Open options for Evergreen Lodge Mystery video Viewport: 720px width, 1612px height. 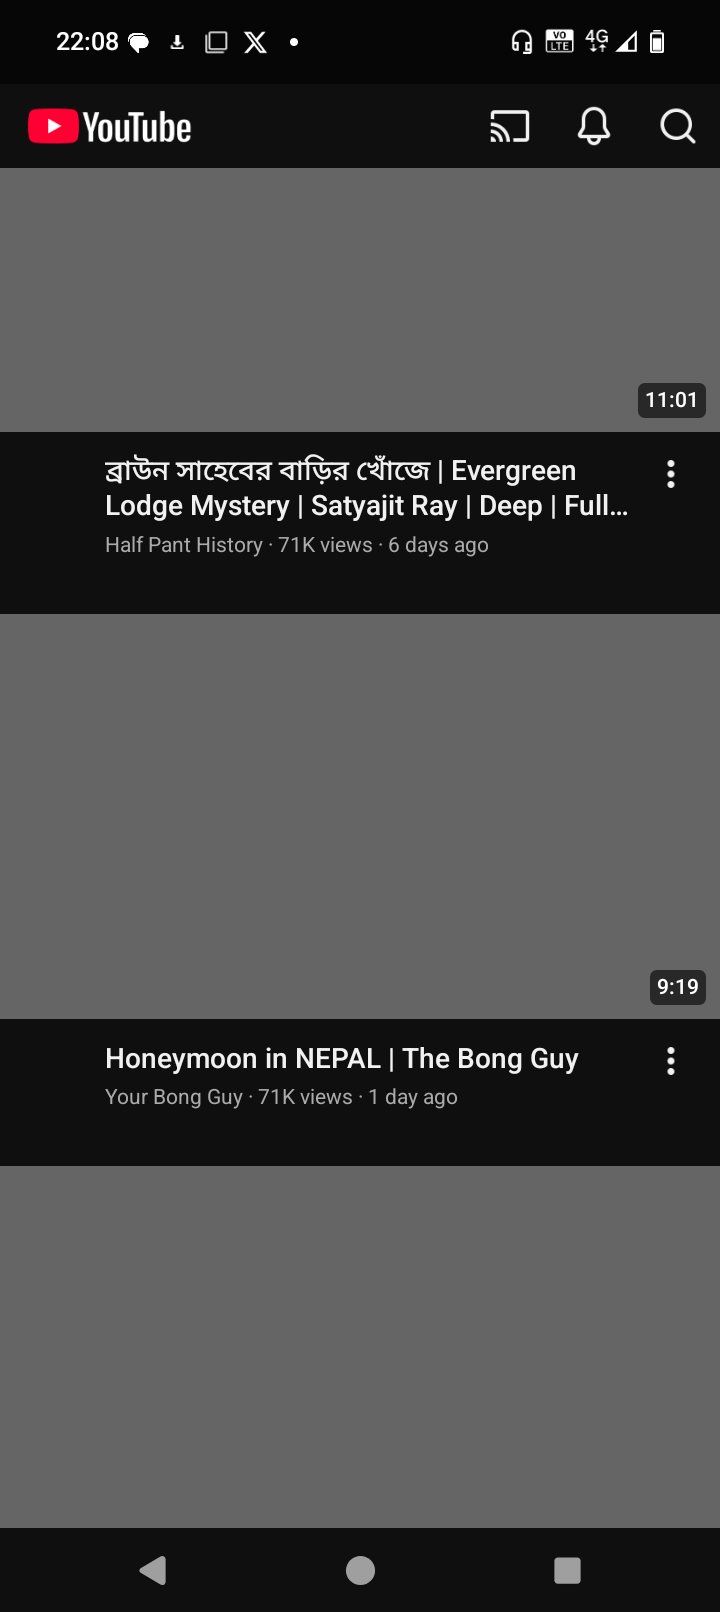(x=671, y=474)
